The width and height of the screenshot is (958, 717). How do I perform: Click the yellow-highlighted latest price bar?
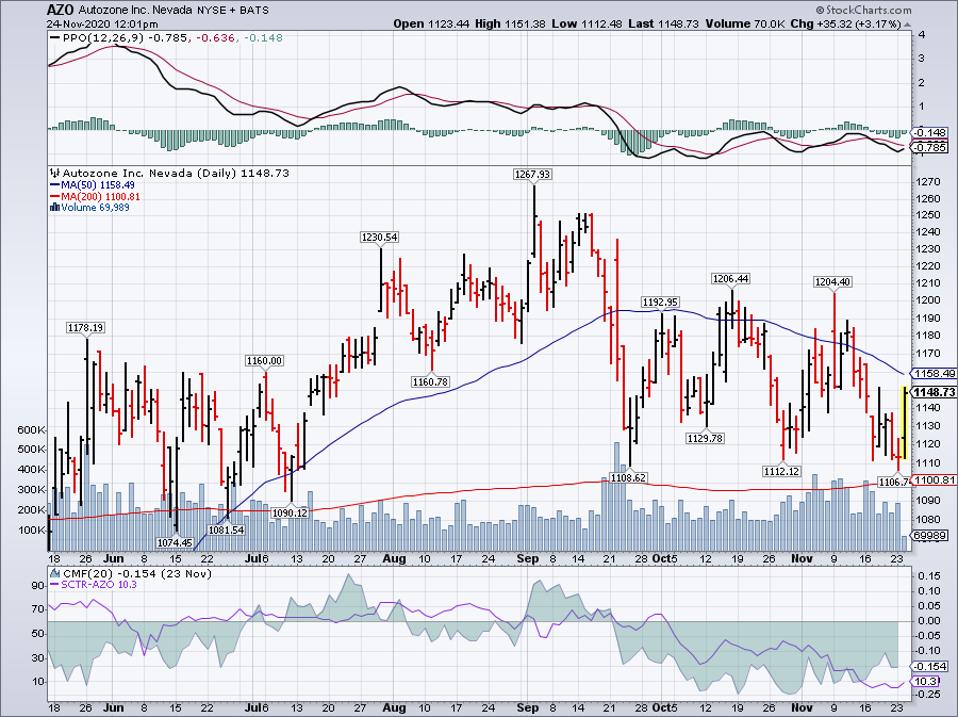click(x=904, y=423)
